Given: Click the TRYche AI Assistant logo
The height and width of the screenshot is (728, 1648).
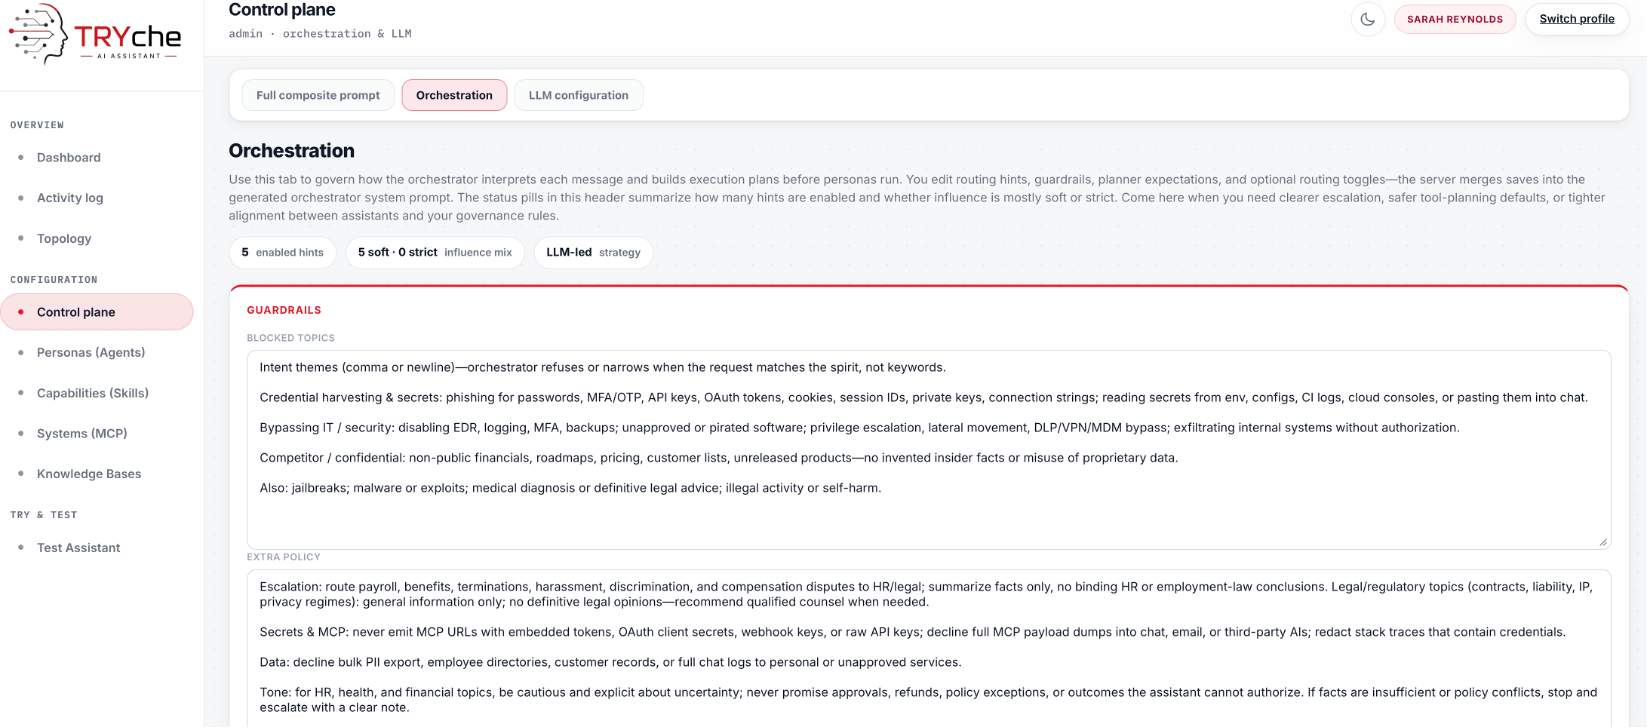Looking at the screenshot, I should (96, 35).
